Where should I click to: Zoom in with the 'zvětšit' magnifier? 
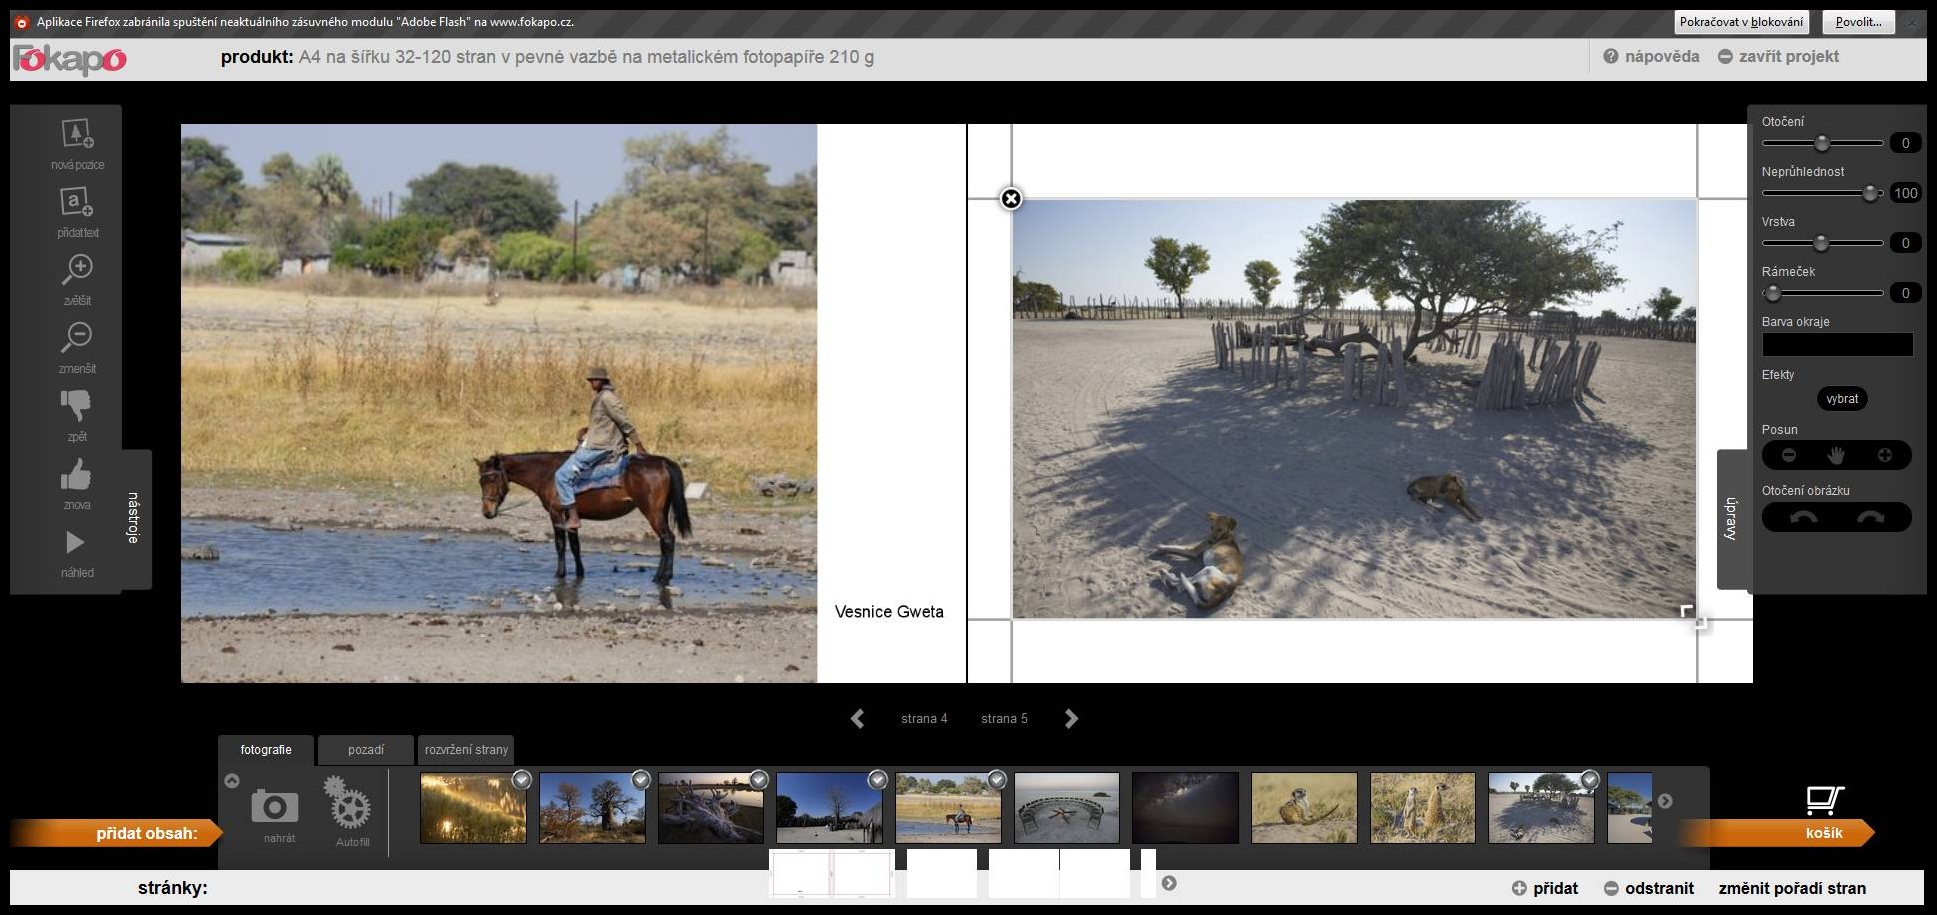[77, 270]
